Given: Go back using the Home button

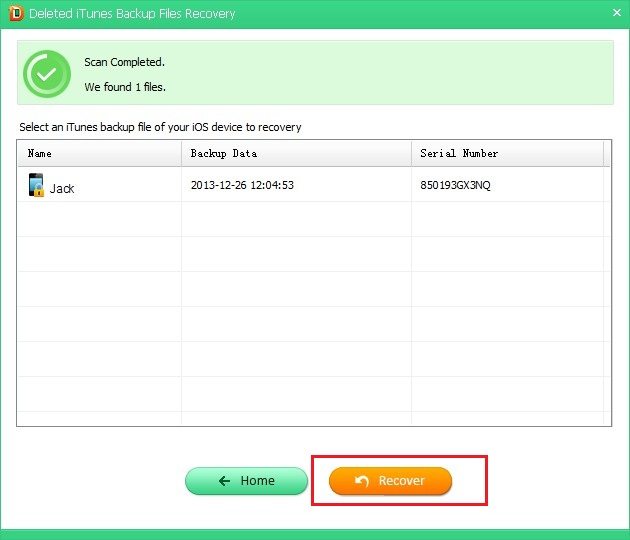Looking at the screenshot, I should [x=246, y=481].
